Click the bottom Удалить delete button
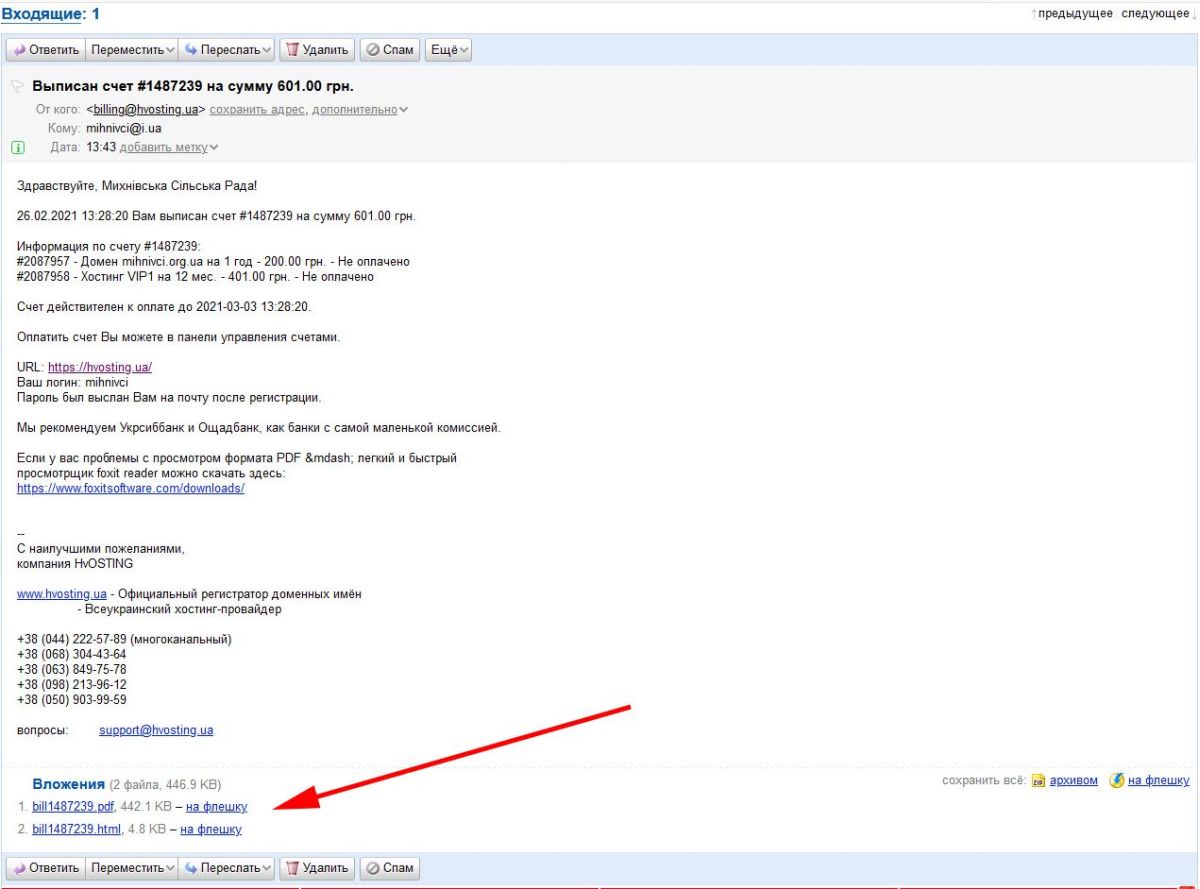This screenshot has height=889, width=1200. 317,867
